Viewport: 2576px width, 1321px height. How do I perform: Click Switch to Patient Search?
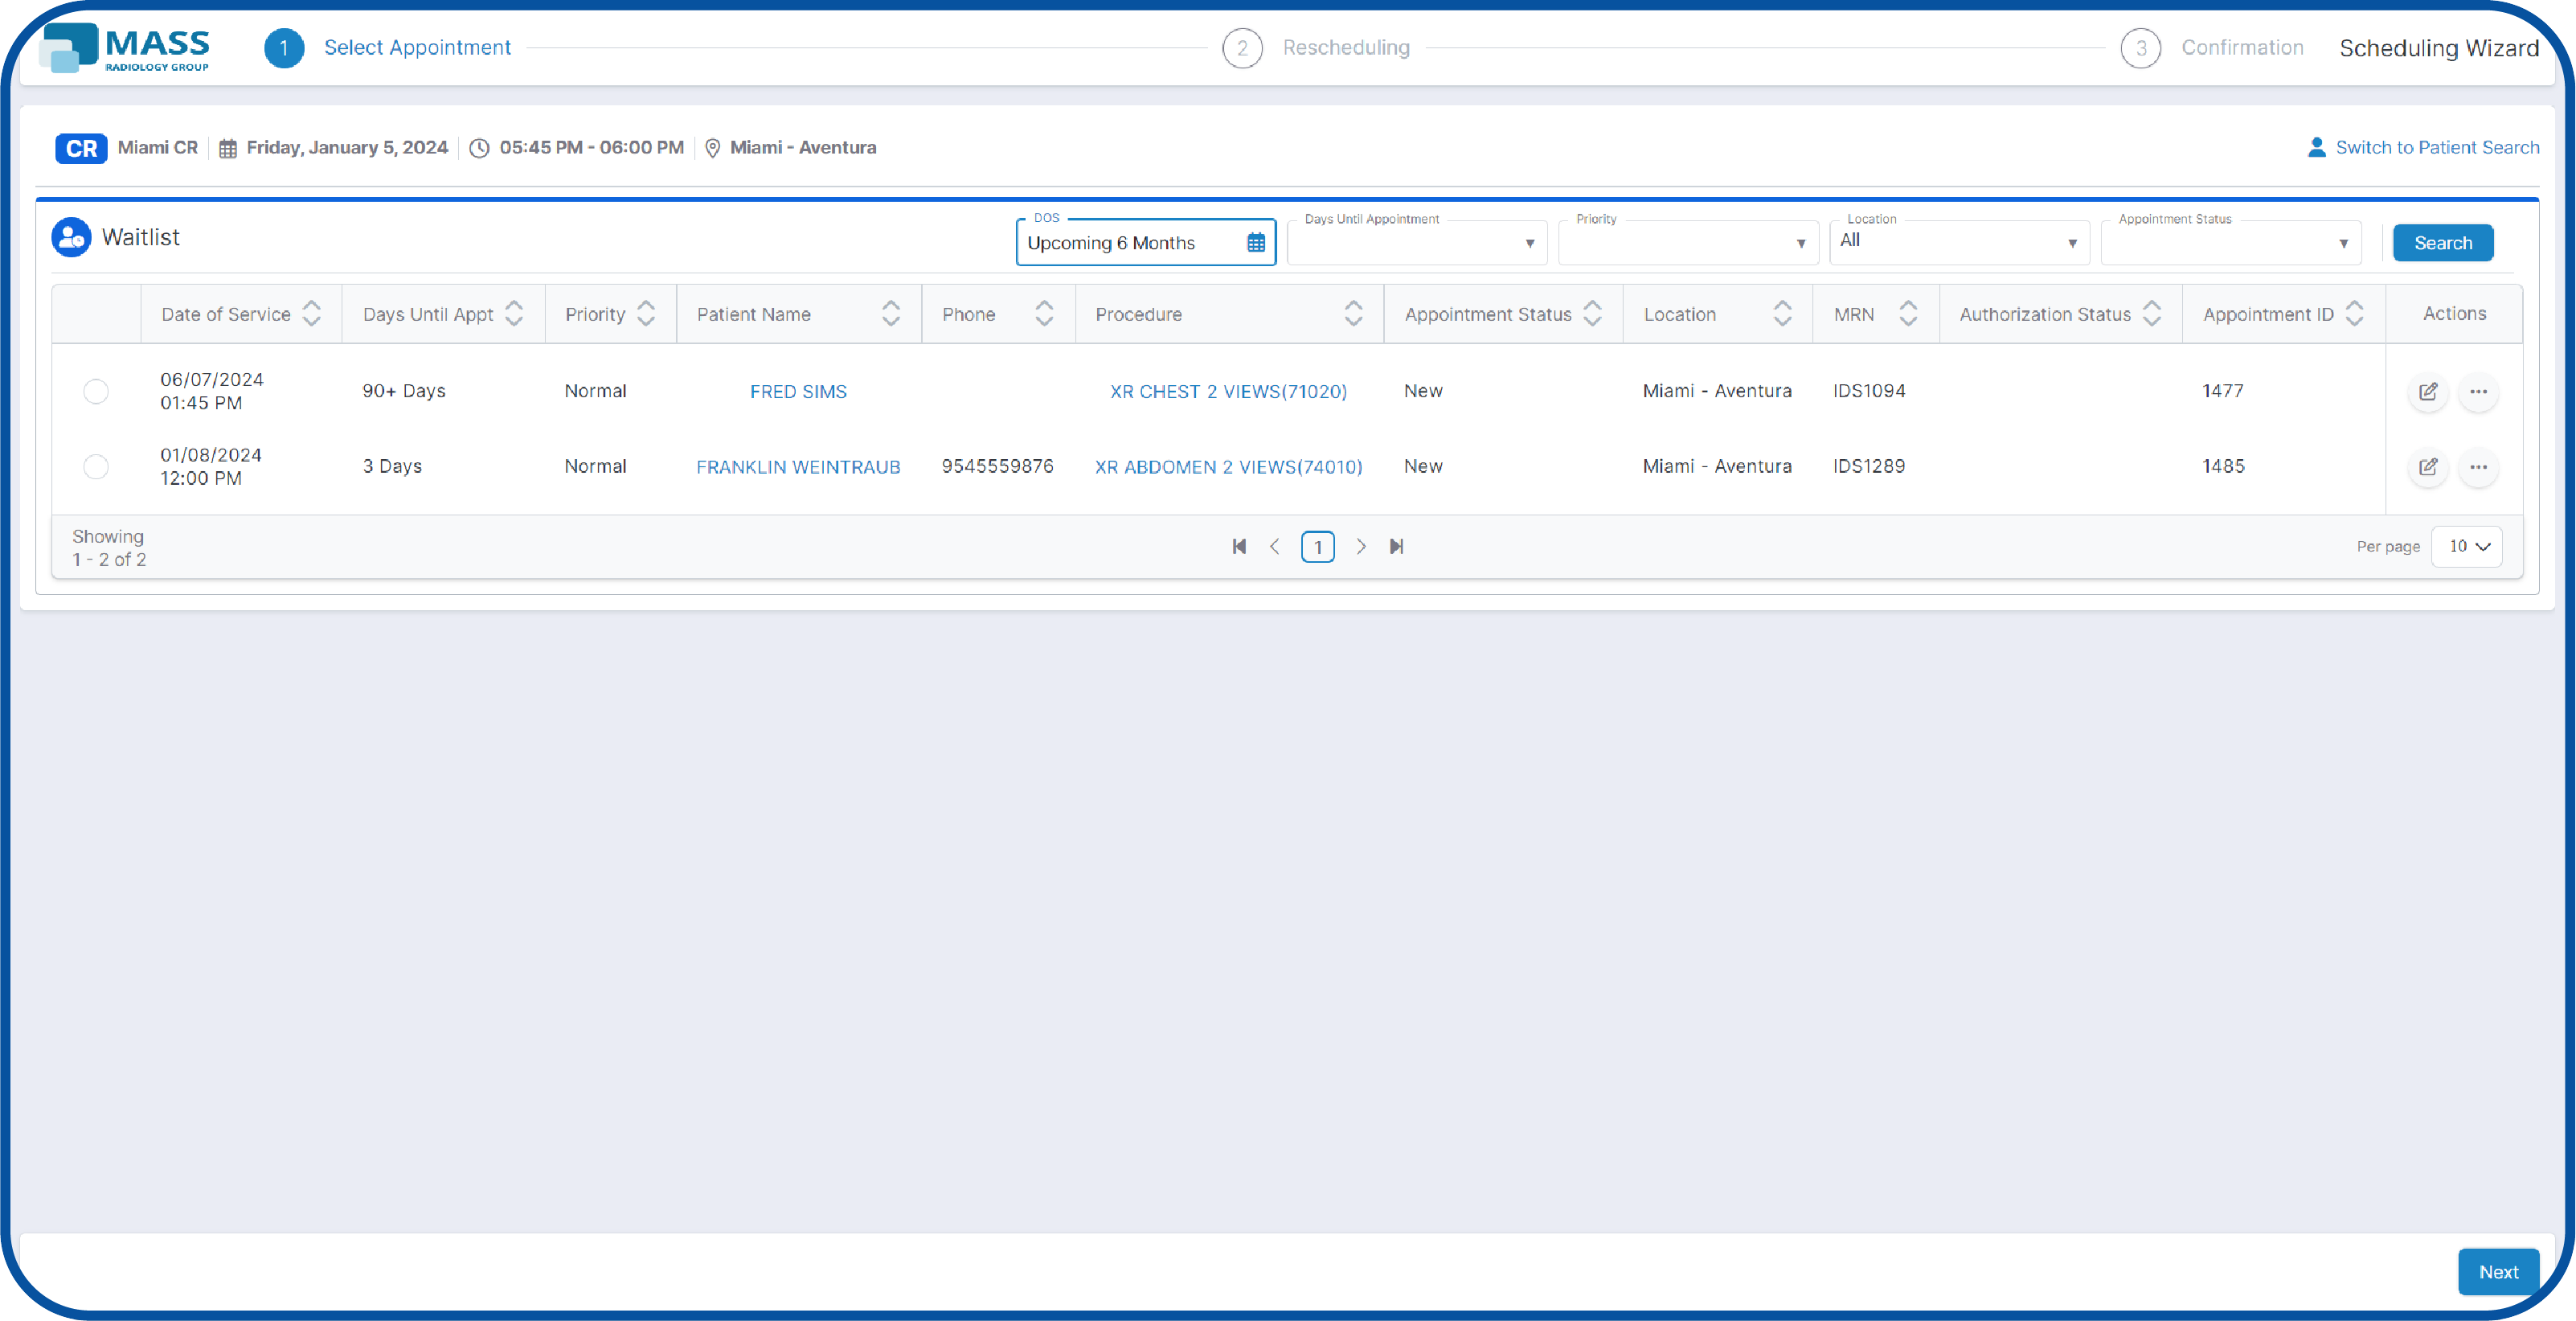pyautogui.click(x=2437, y=147)
